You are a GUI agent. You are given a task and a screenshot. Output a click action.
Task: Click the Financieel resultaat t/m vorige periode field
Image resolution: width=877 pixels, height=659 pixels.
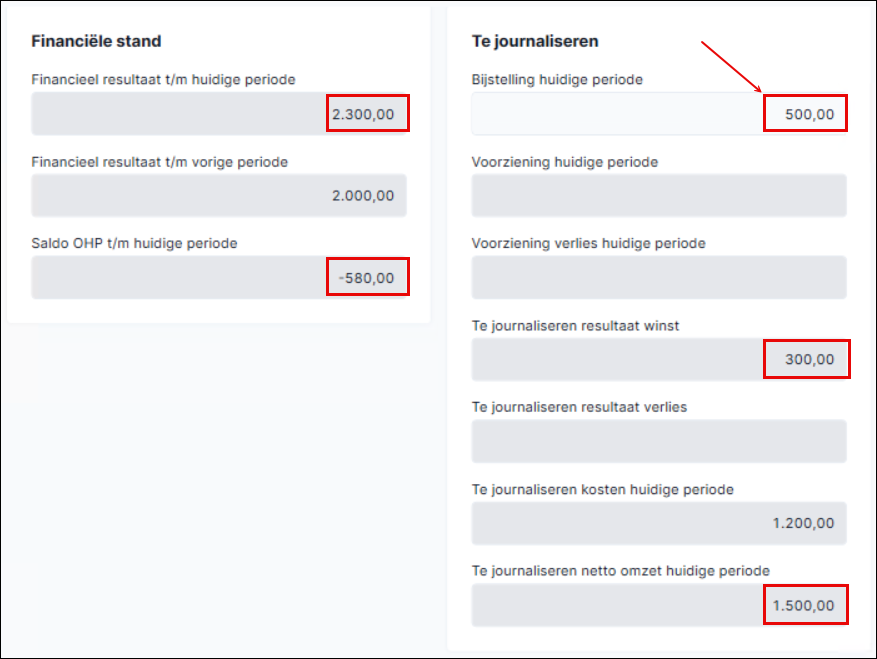pos(219,196)
